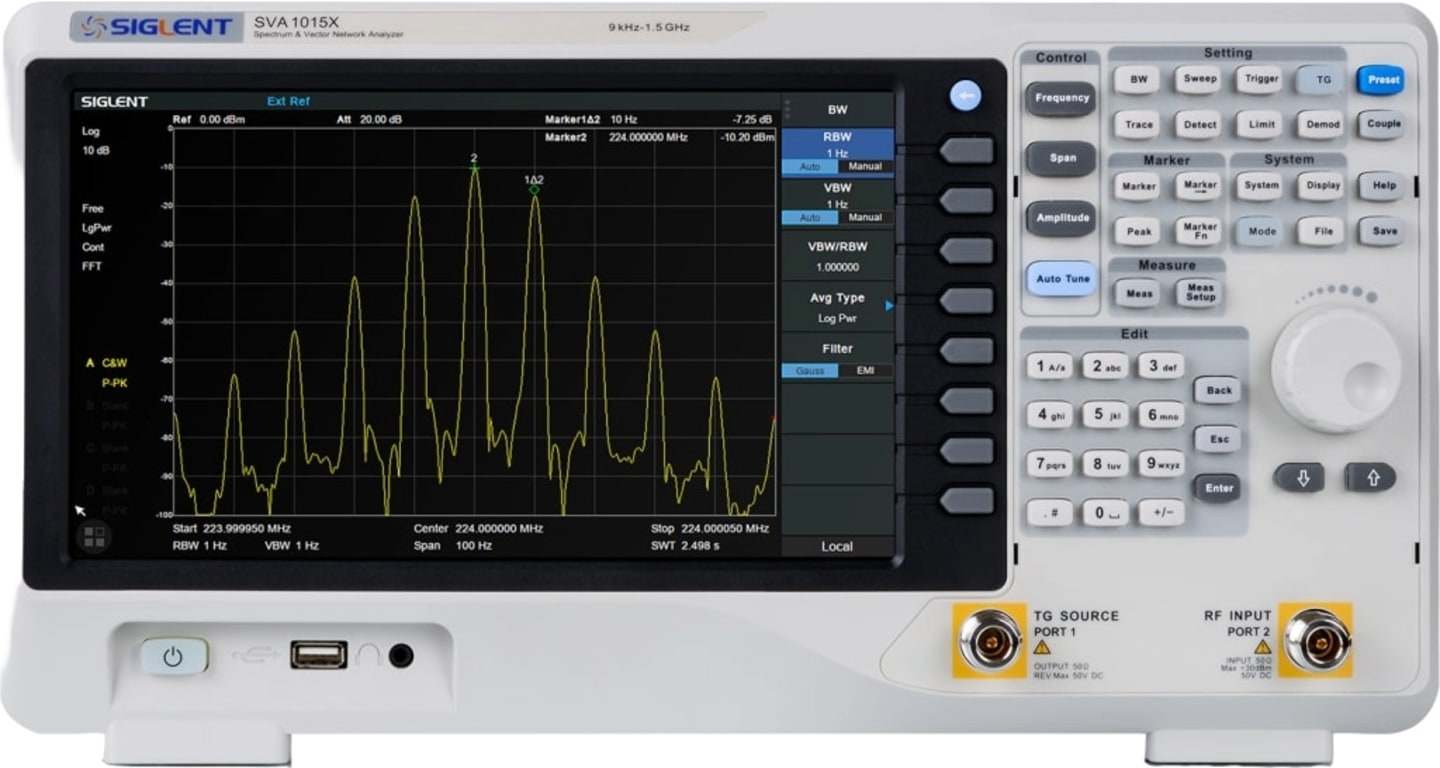
Task: Click the softkey beside Avg Type
Action: (967, 301)
